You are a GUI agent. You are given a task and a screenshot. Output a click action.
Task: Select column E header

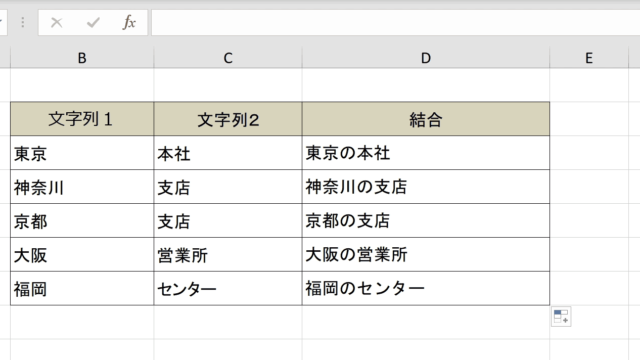click(589, 58)
